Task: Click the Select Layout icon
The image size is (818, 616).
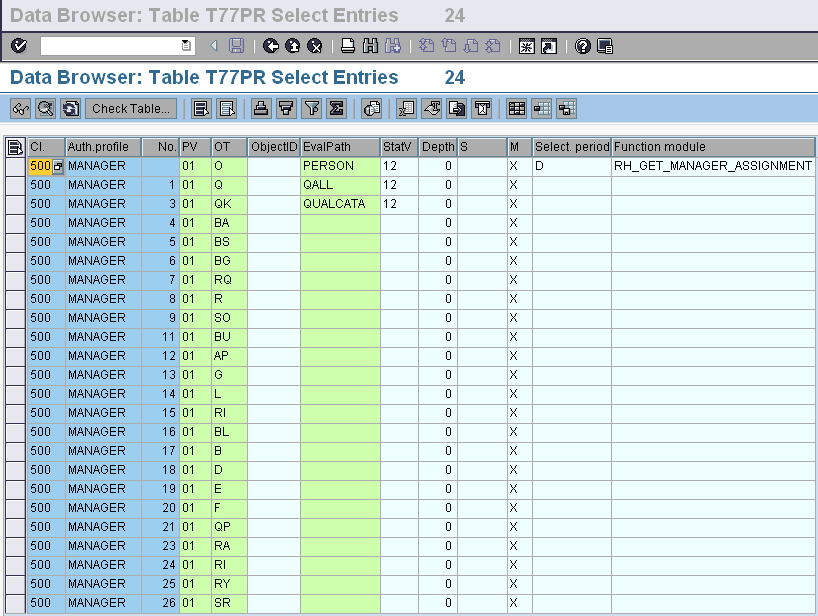Action: 542,108
